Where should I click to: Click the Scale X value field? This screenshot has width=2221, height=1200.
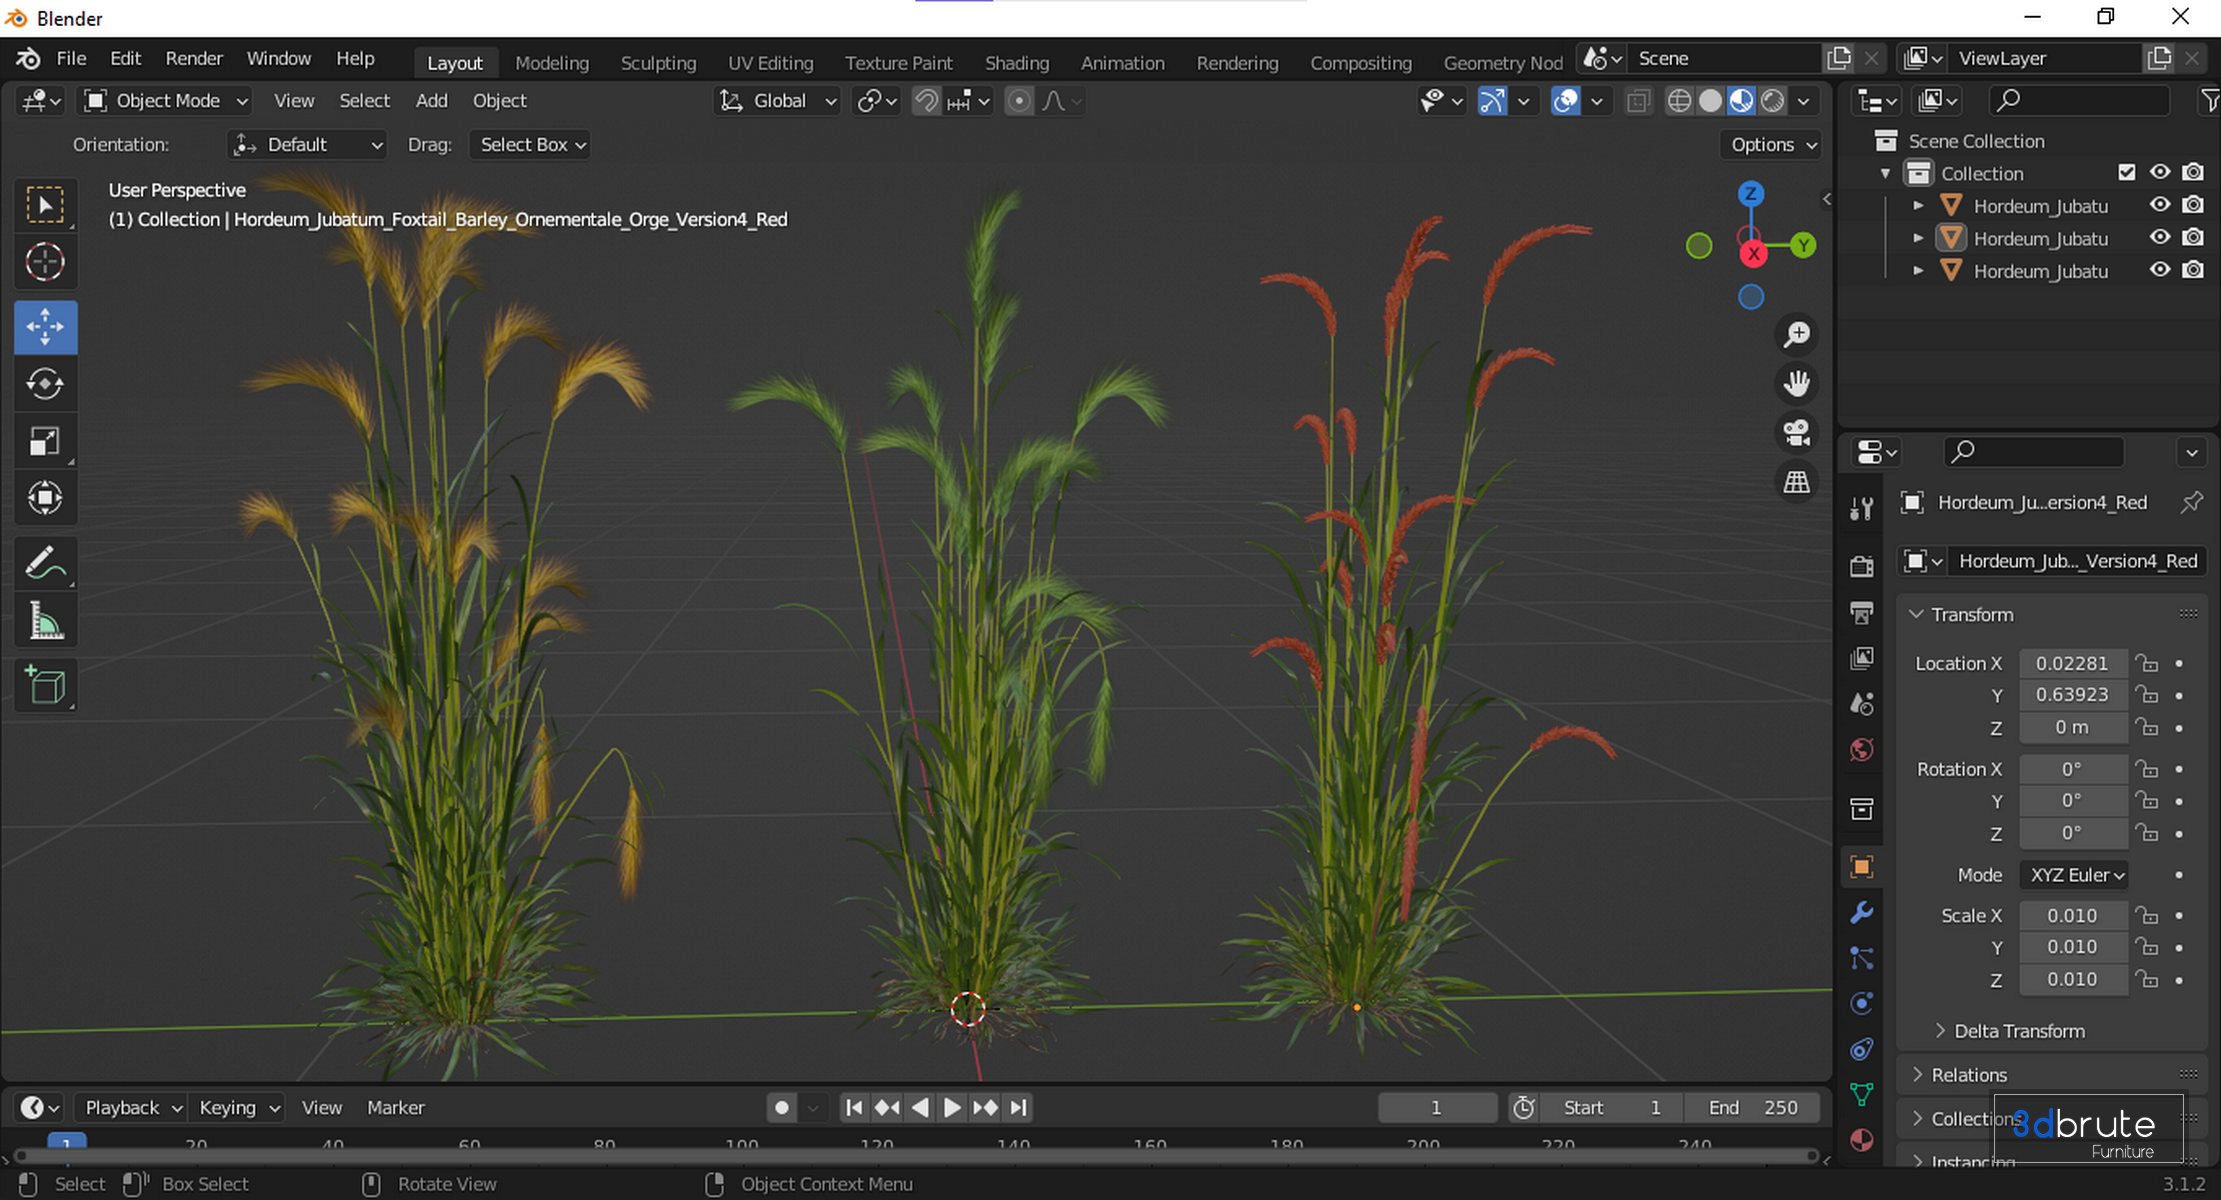tap(2072, 915)
